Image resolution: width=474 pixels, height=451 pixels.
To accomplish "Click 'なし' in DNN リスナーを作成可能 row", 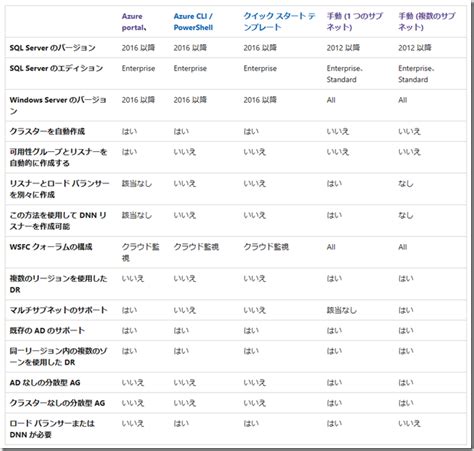I will coord(406,215).
